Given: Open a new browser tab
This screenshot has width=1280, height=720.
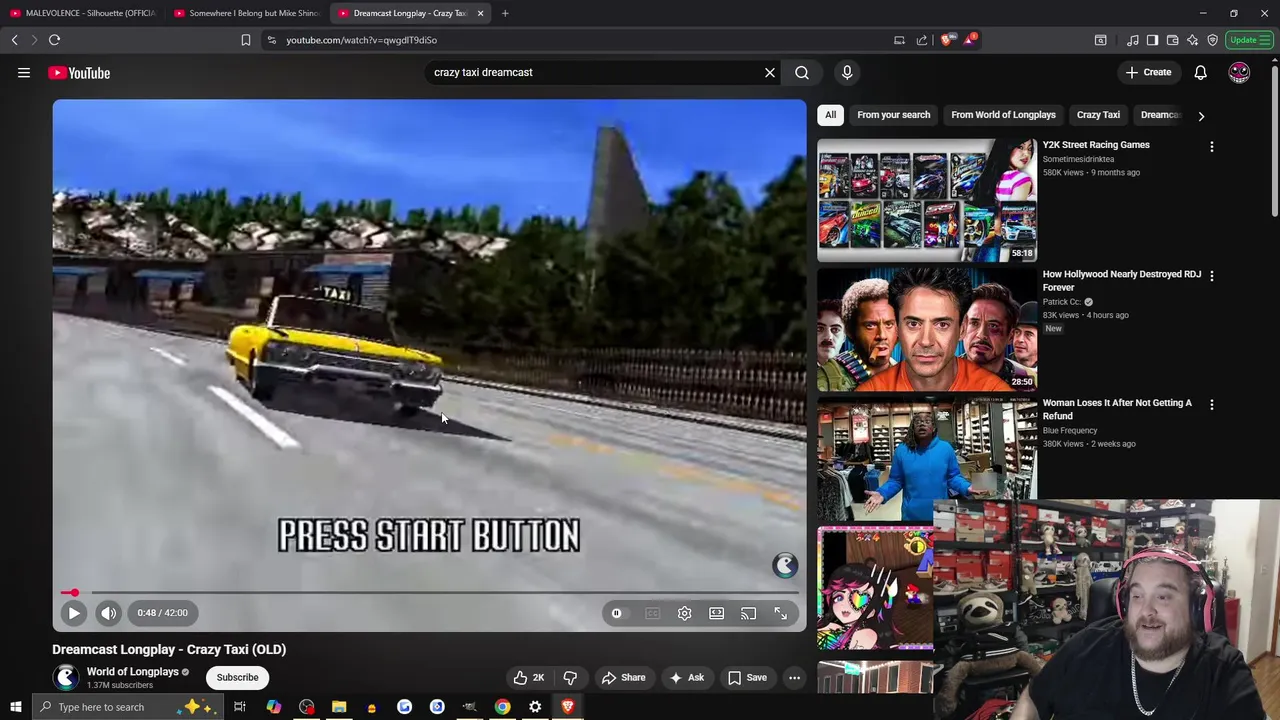Looking at the screenshot, I should click(505, 13).
